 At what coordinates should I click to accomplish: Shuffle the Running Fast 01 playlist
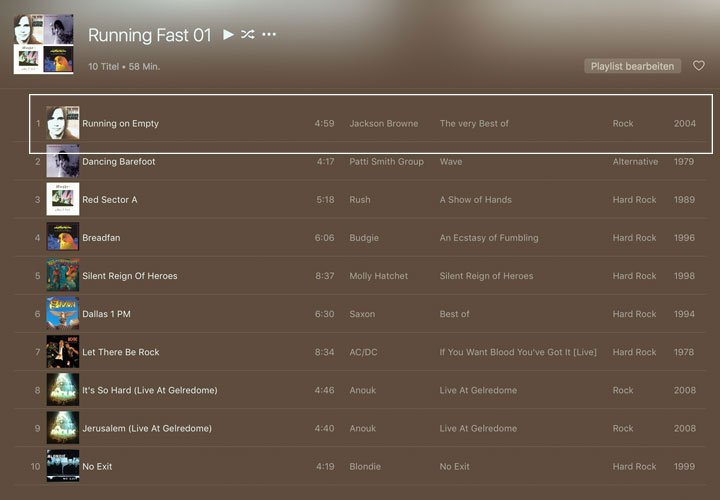click(248, 34)
